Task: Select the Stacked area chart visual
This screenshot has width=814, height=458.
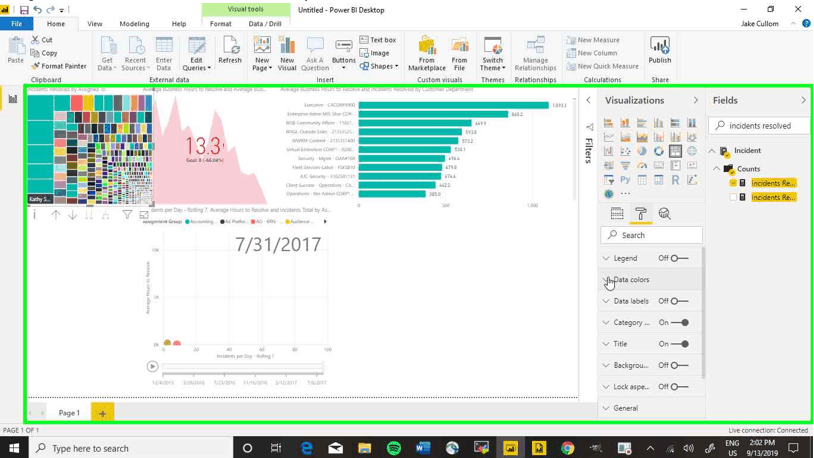Action: click(642, 137)
